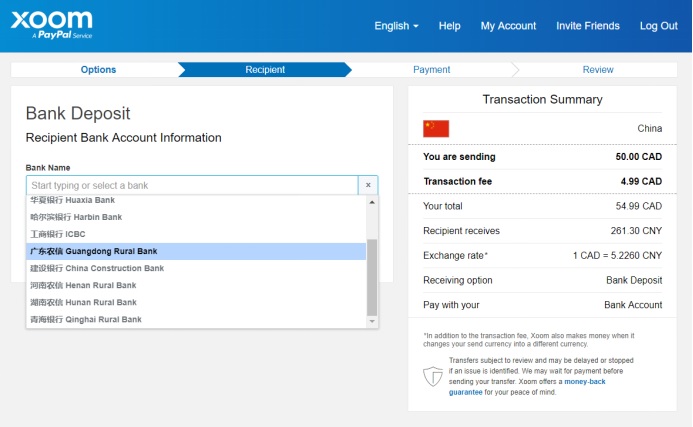Click the China country label
The image size is (693, 427).
[x=650, y=129]
